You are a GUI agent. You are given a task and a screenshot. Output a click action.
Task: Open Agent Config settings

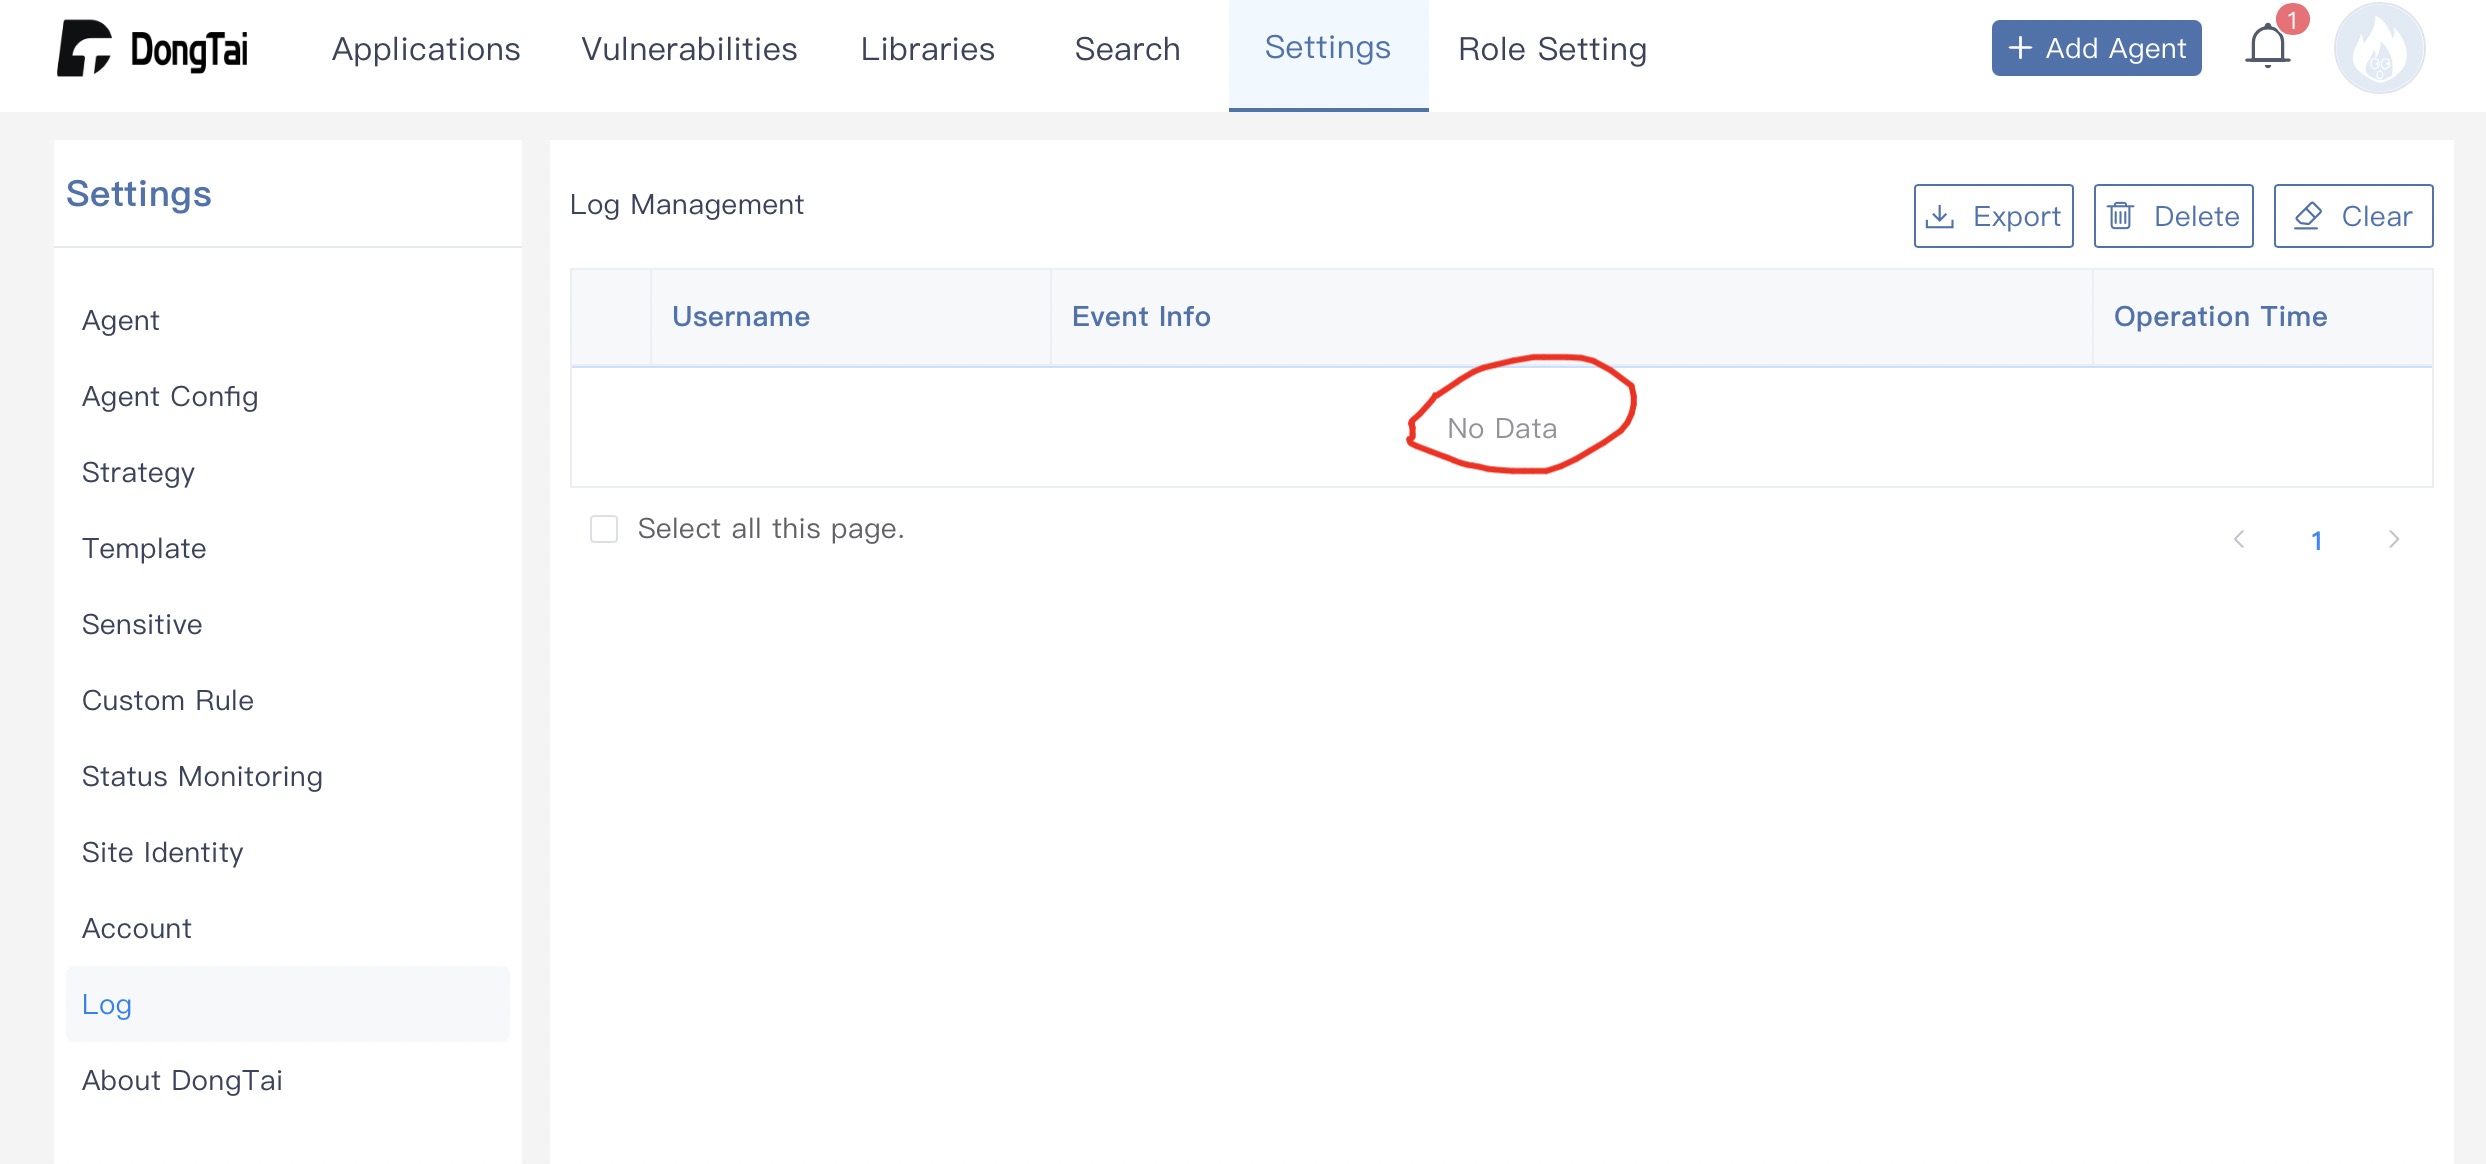170,396
